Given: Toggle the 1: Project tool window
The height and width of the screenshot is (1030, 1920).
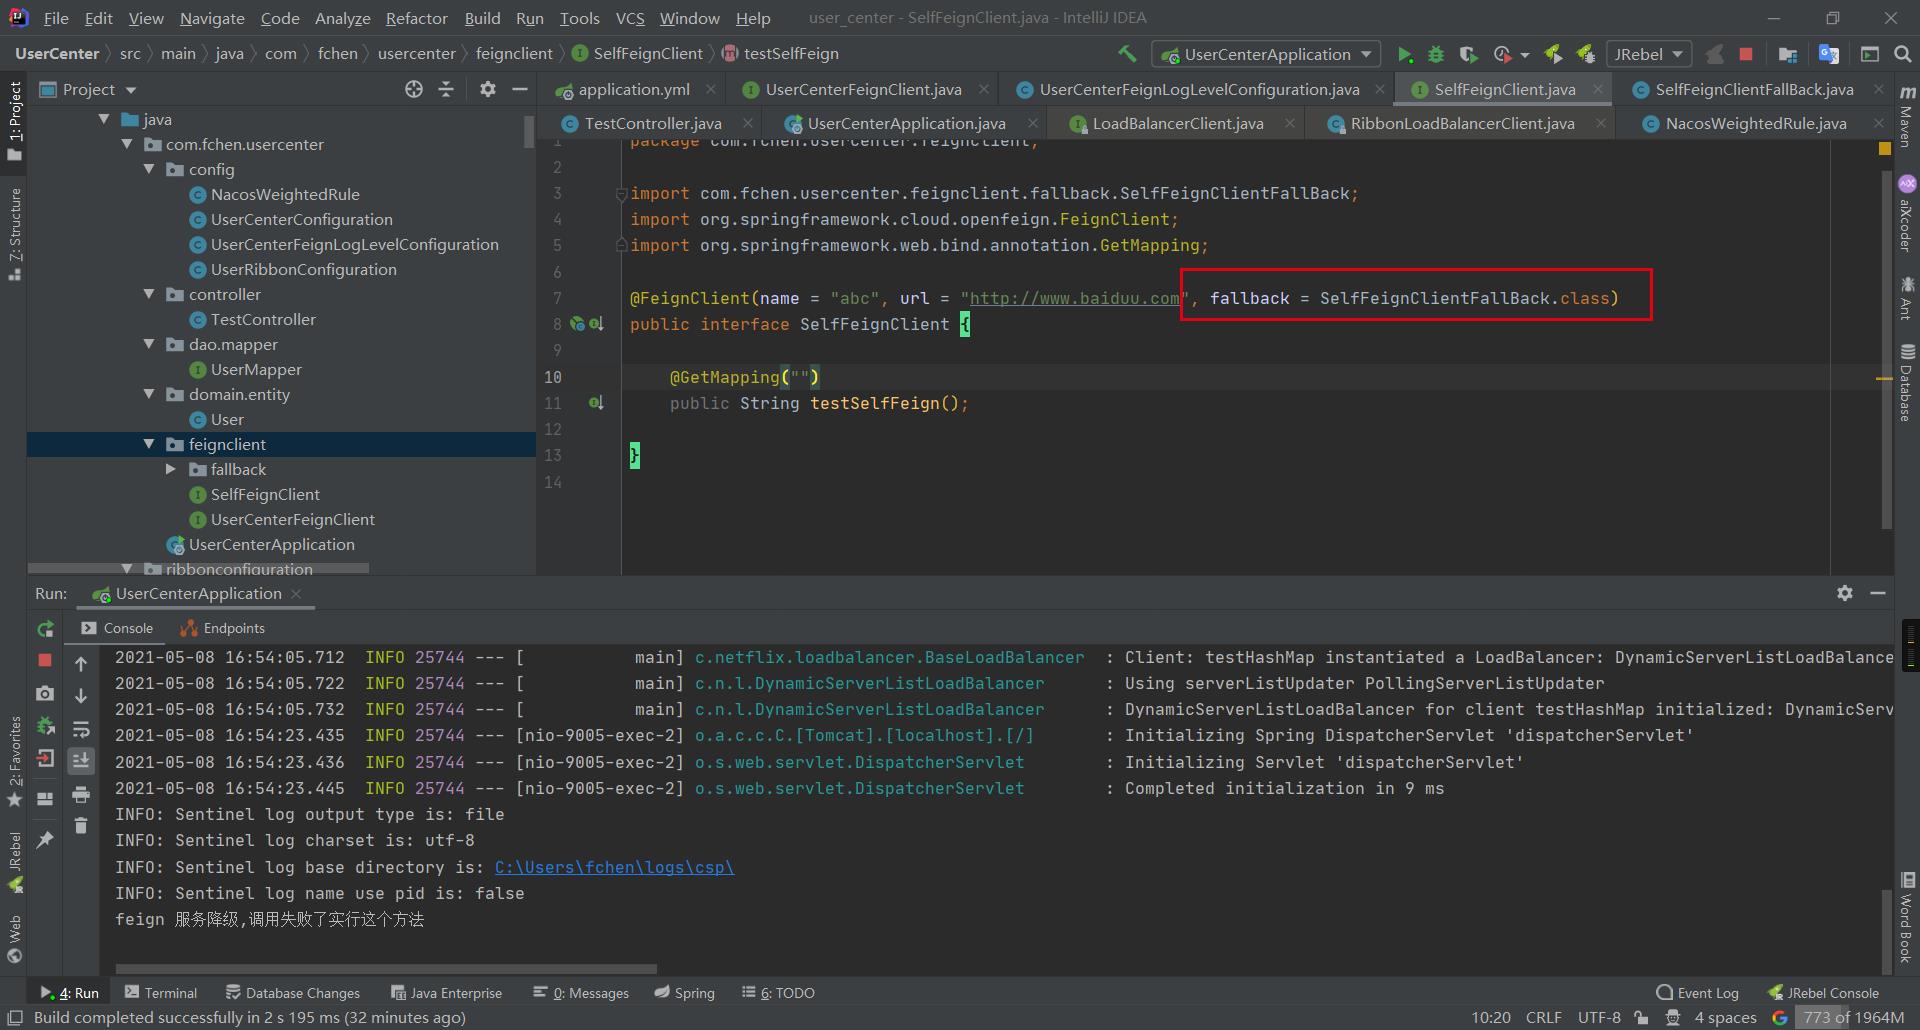Looking at the screenshot, I should tap(14, 120).
